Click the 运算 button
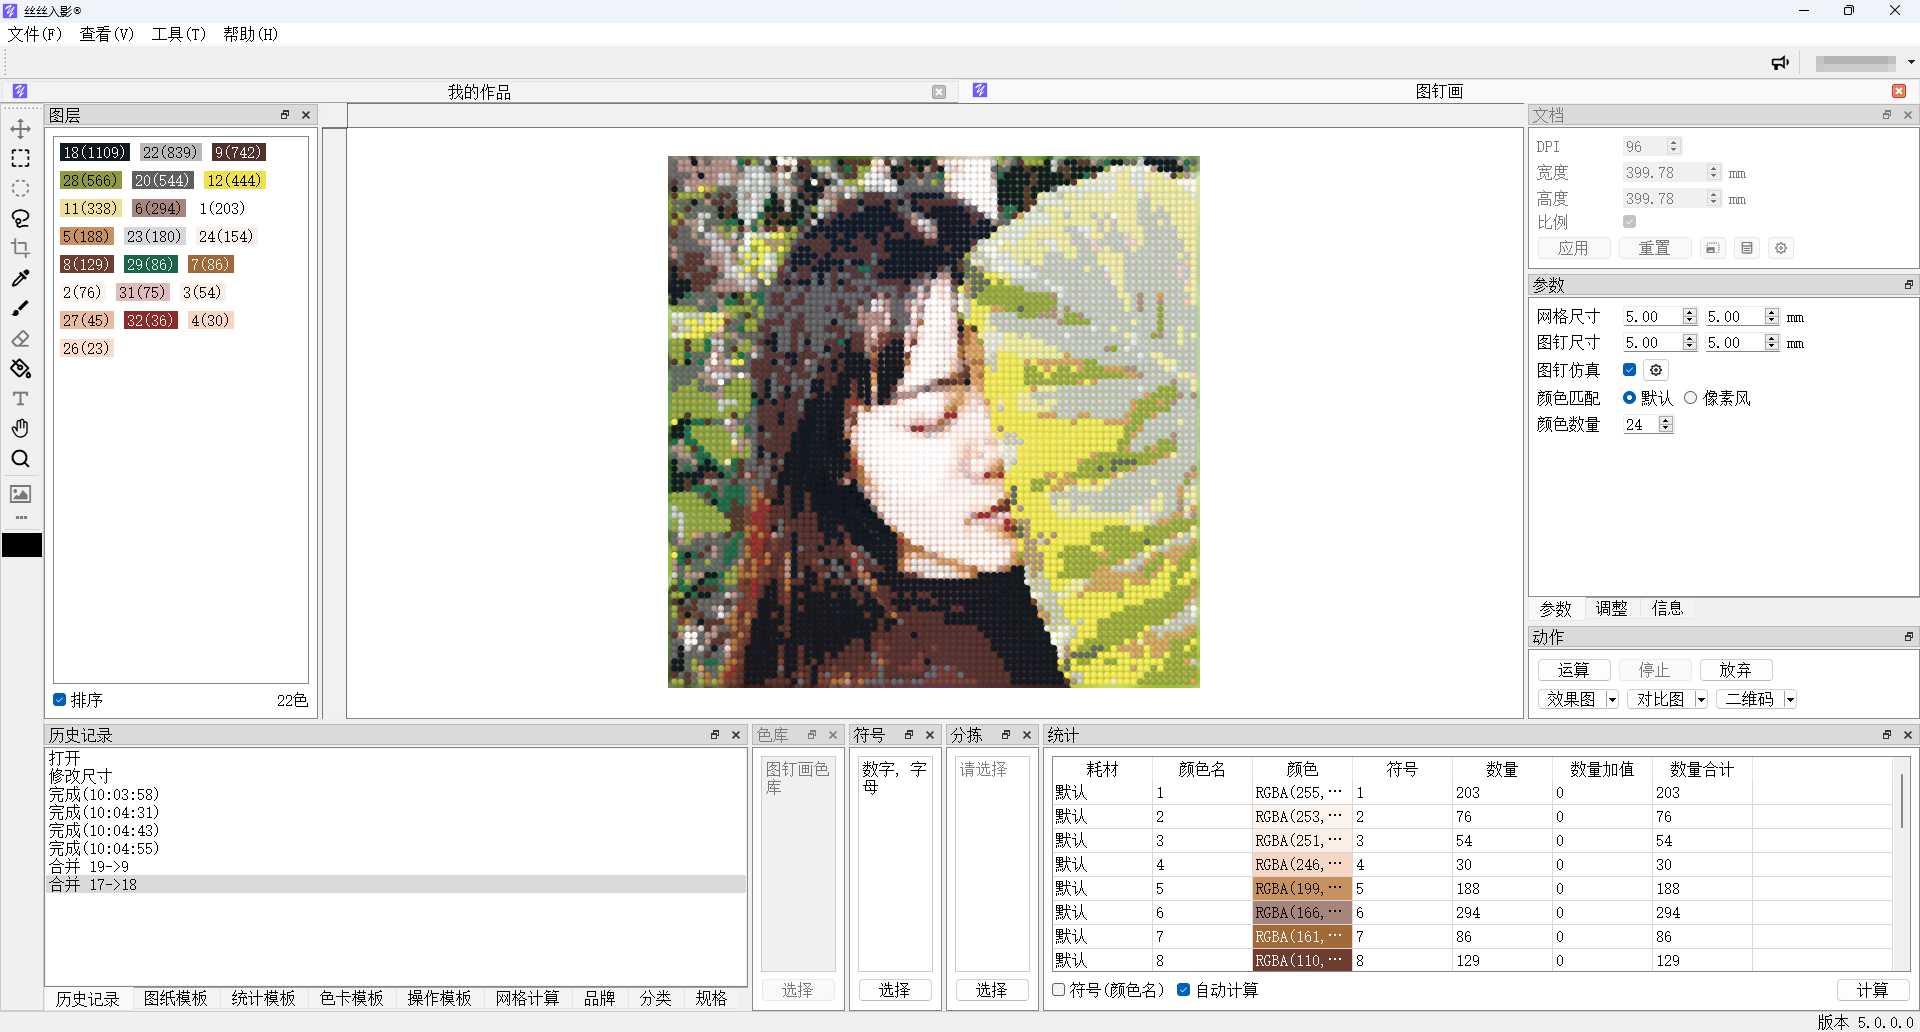 pyautogui.click(x=1573, y=670)
